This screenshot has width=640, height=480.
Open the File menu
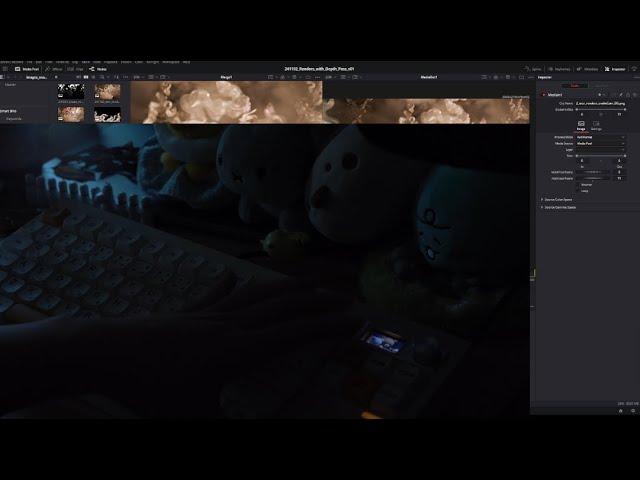[x=29, y=62]
